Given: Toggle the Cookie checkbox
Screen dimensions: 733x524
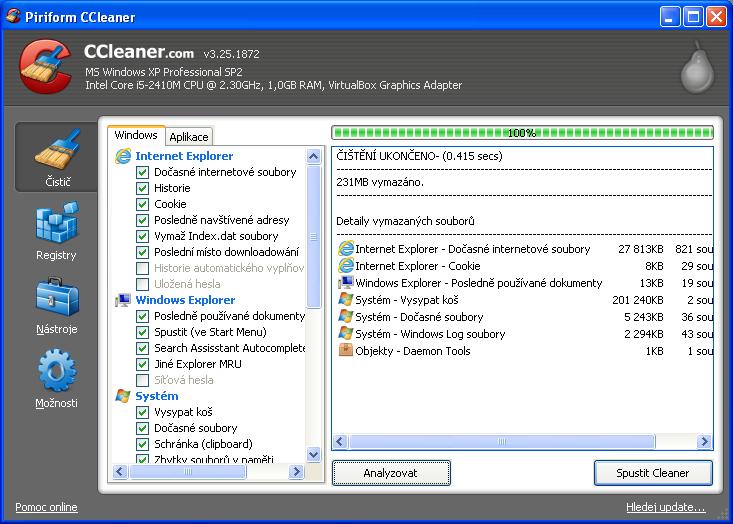Looking at the screenshot, I should 143,204.
